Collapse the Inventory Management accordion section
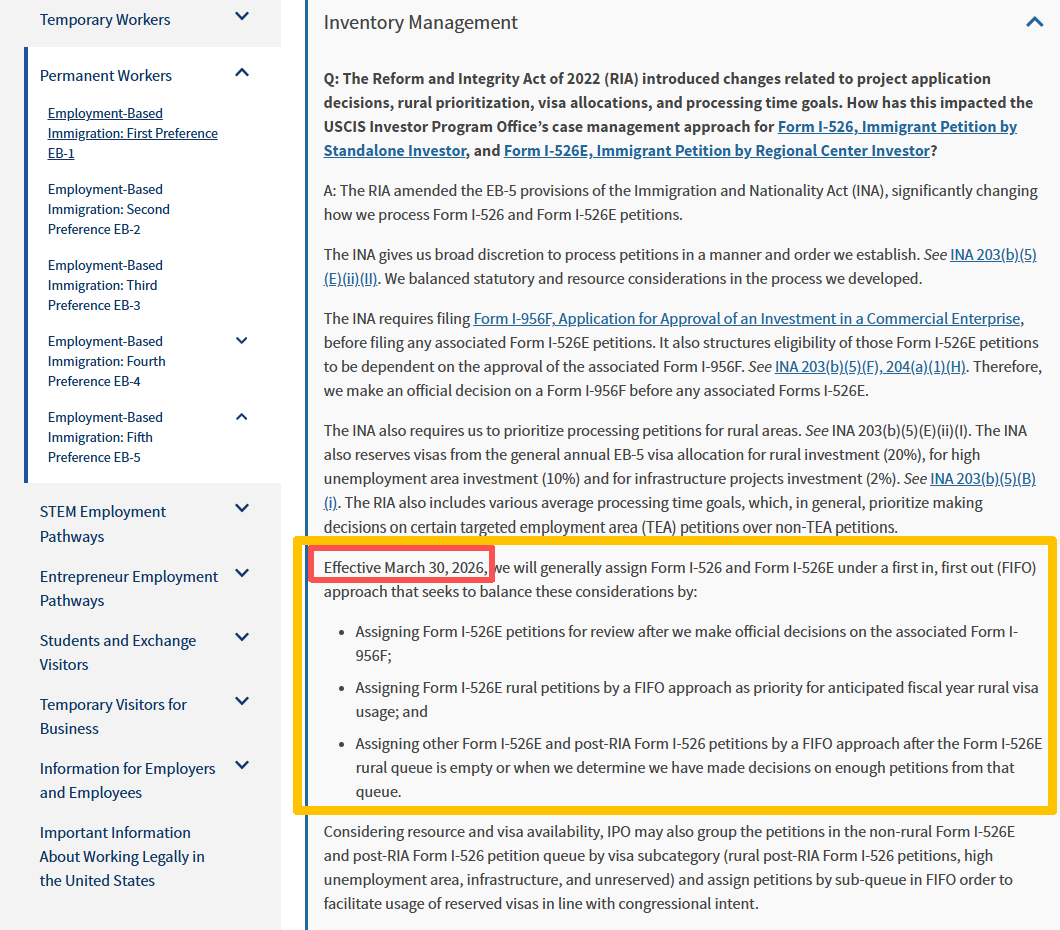This screenshot has height=930, width=1060. coord(1034,22)
